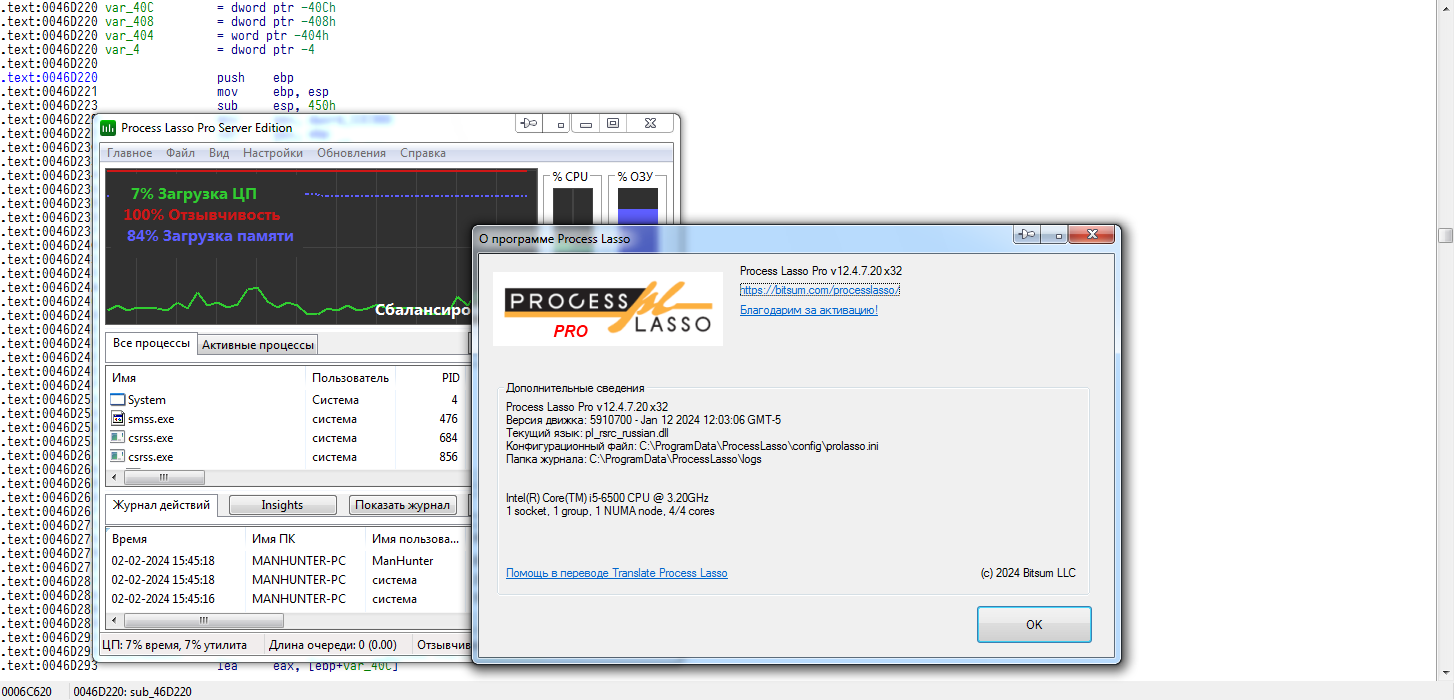The width and height of the screenshot is (1454, 700).
Task: Click the 'Время' log column header
Action: pos(175,538)
